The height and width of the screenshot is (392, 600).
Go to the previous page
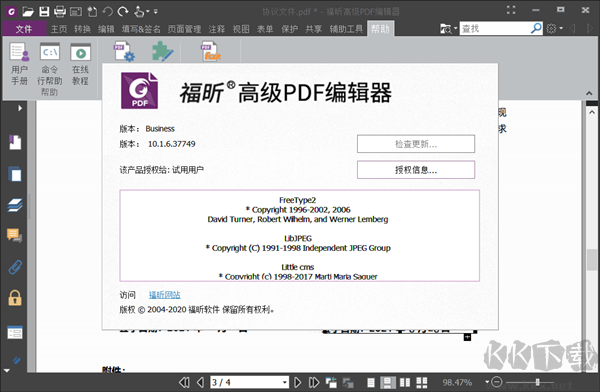tap(201, 382)
